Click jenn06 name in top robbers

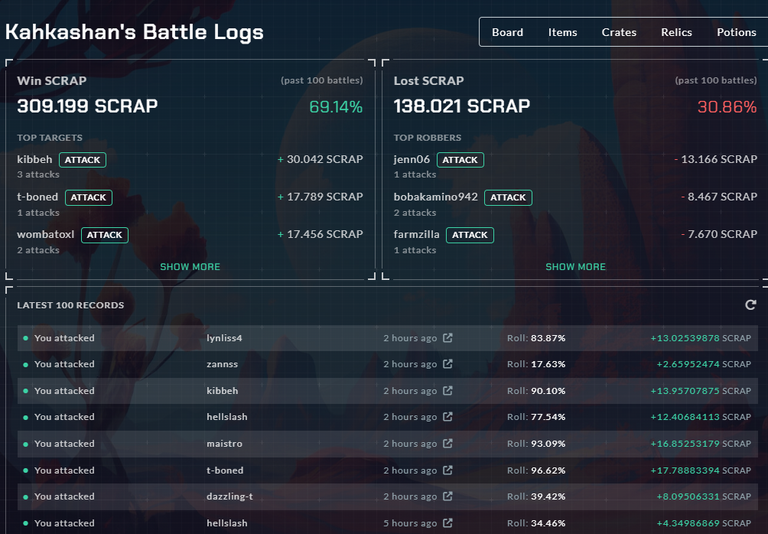(x=412, y=159)
